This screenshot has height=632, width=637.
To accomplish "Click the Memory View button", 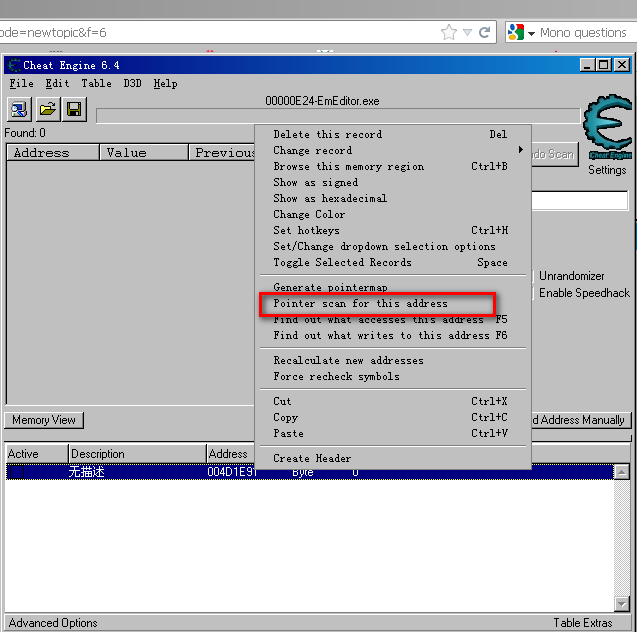I will [44, 420].
